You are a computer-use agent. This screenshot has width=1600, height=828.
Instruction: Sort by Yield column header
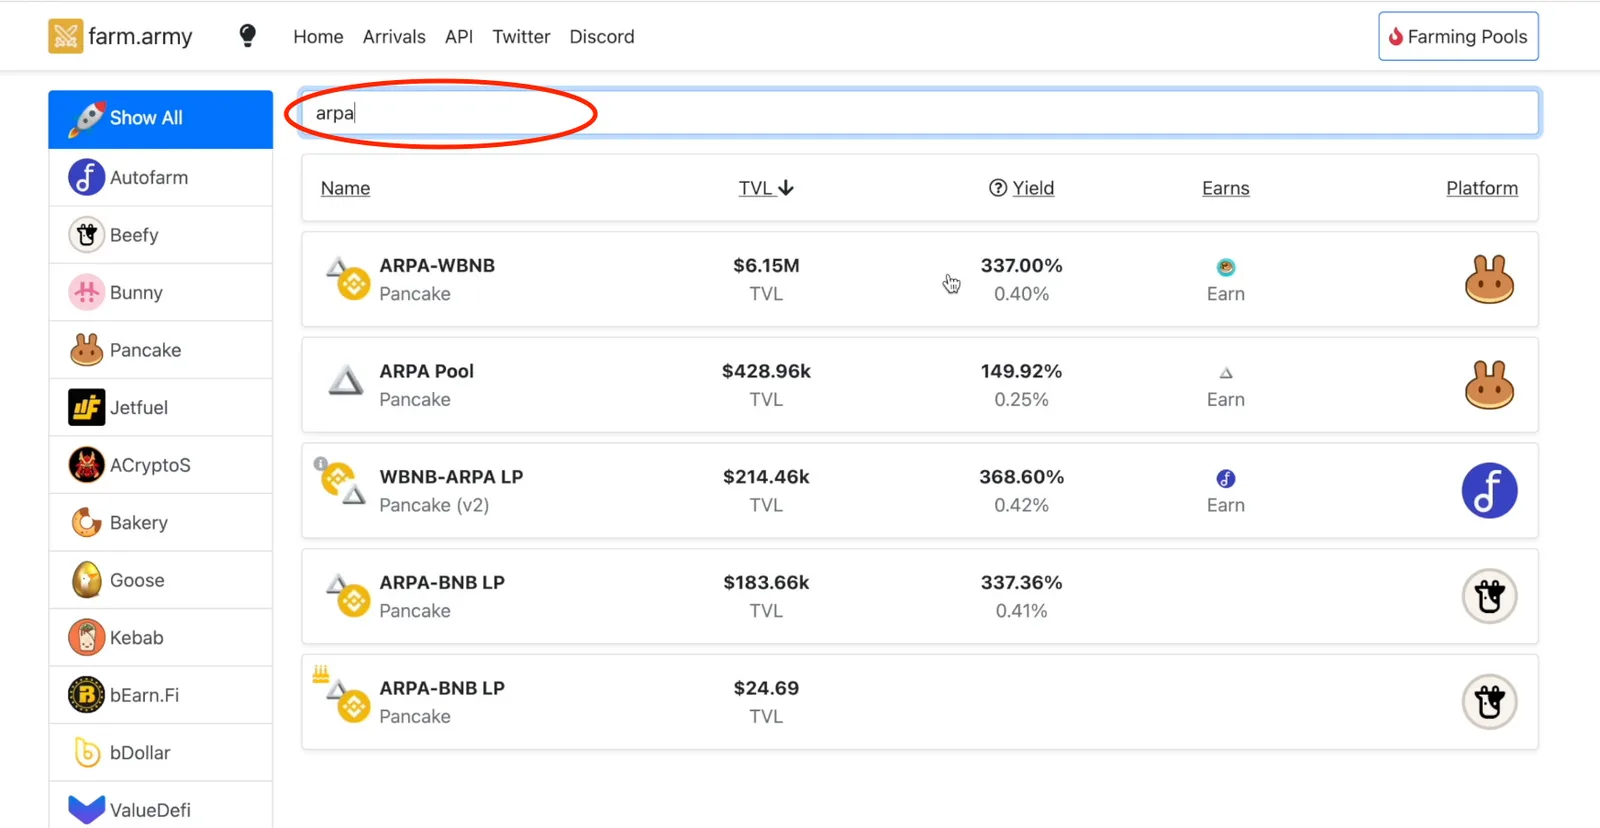tap(1033, 188)
